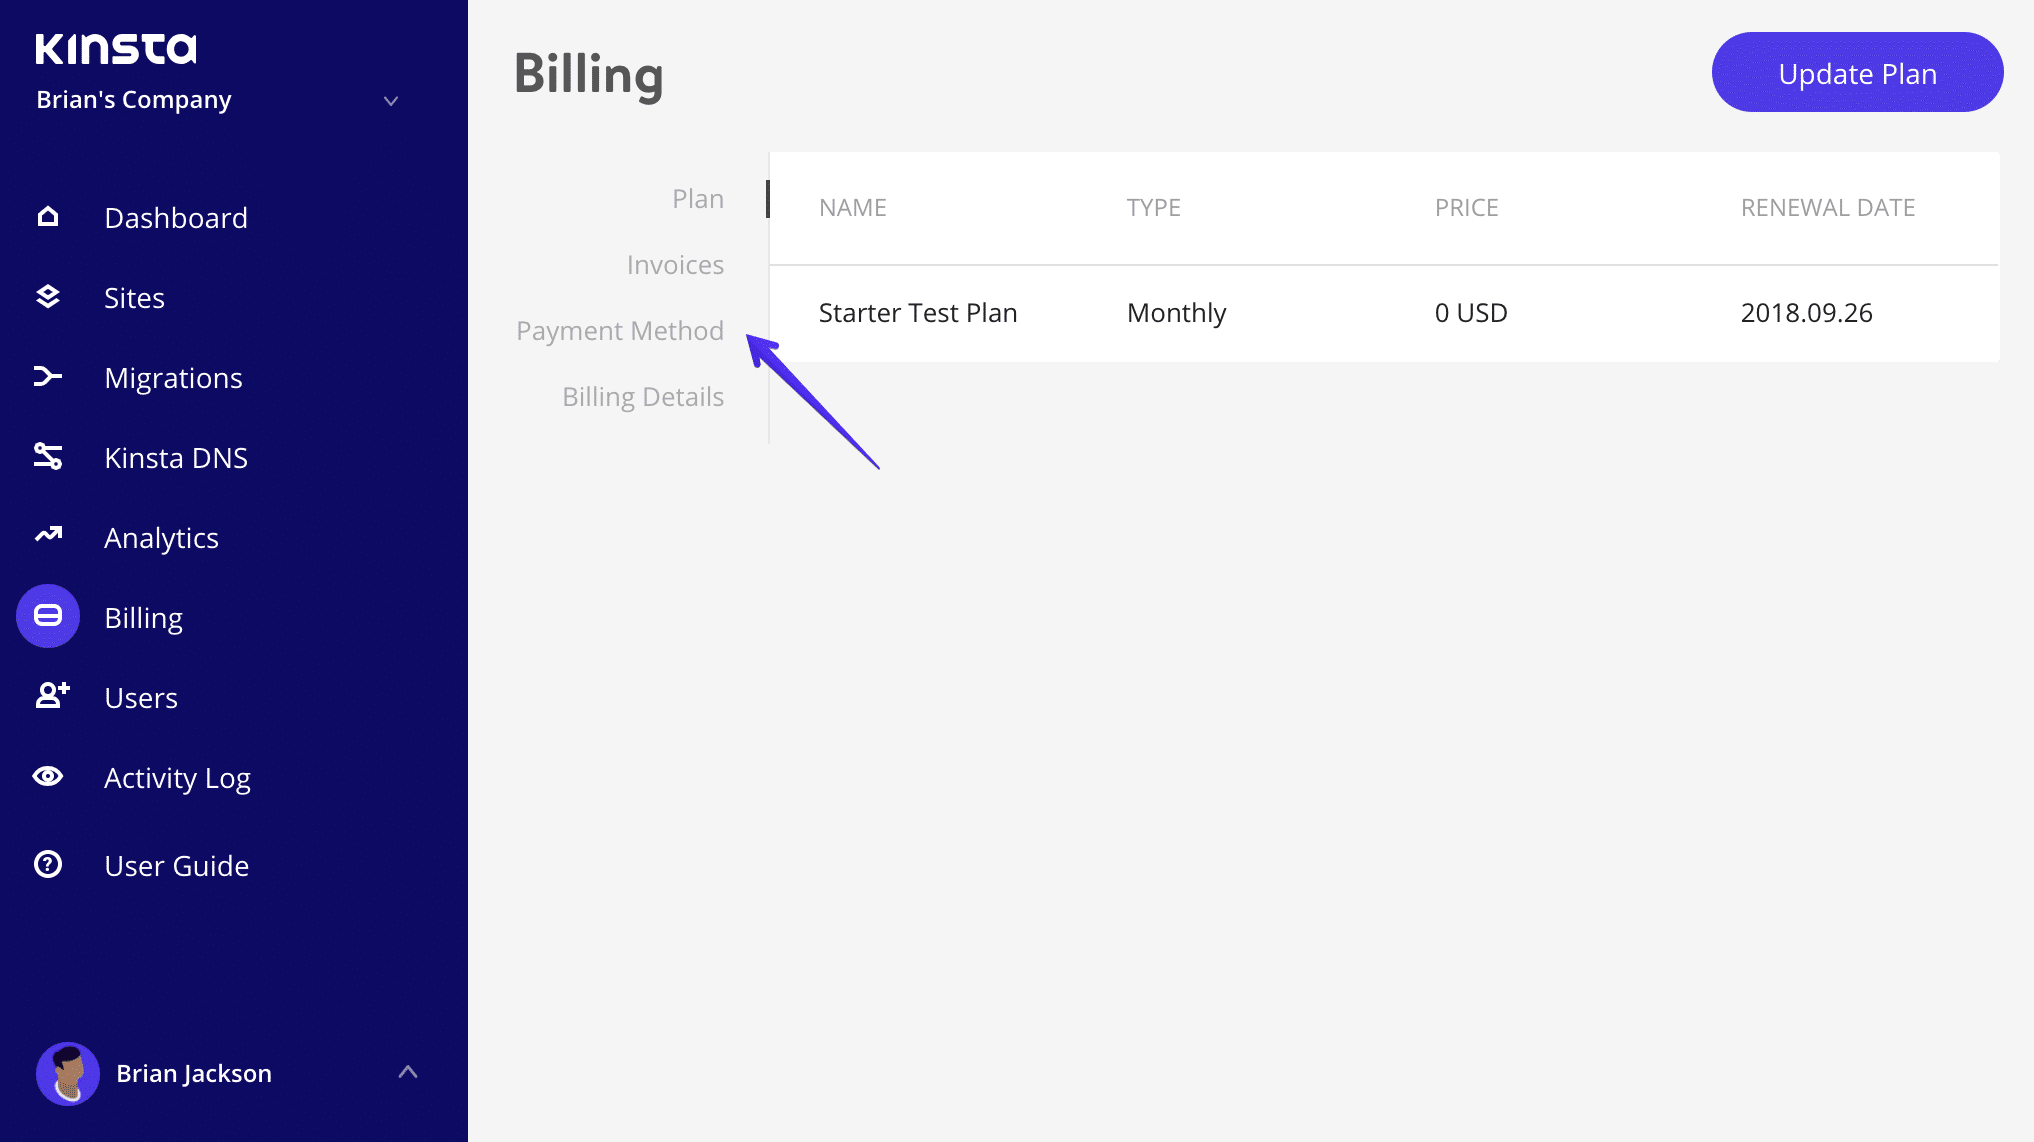Open the User Guide section

[177, 865]
